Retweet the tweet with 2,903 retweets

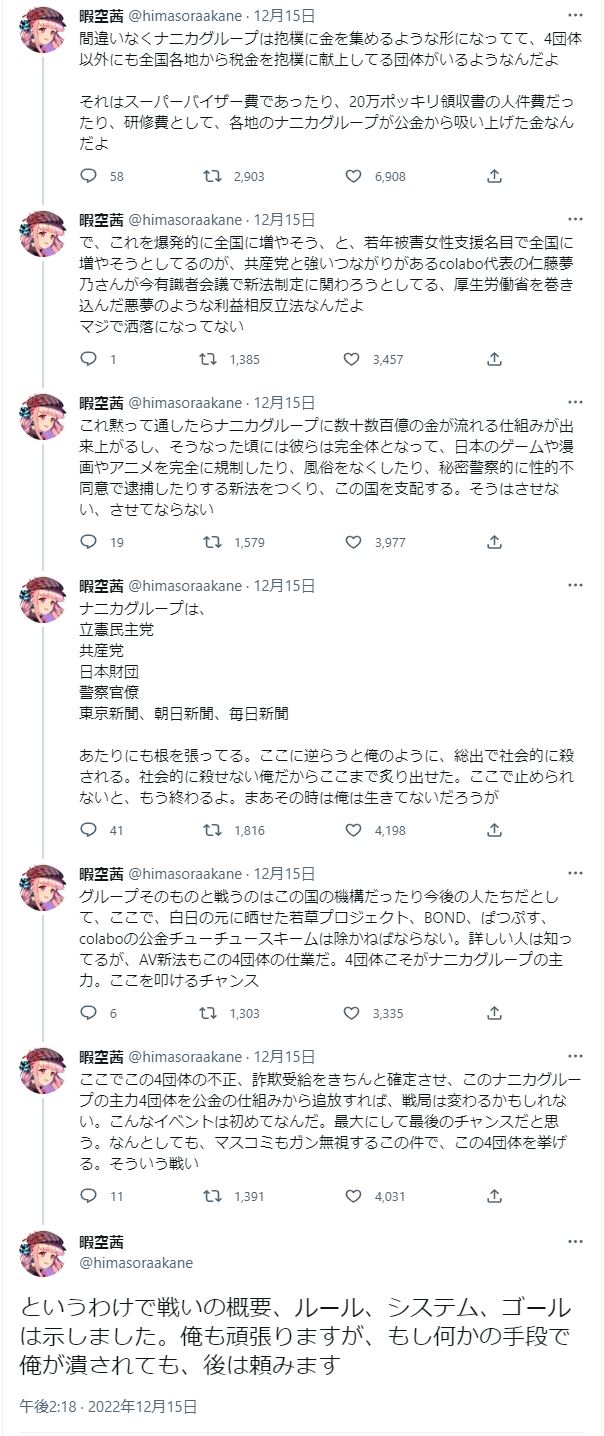click(x=212, y=176)
